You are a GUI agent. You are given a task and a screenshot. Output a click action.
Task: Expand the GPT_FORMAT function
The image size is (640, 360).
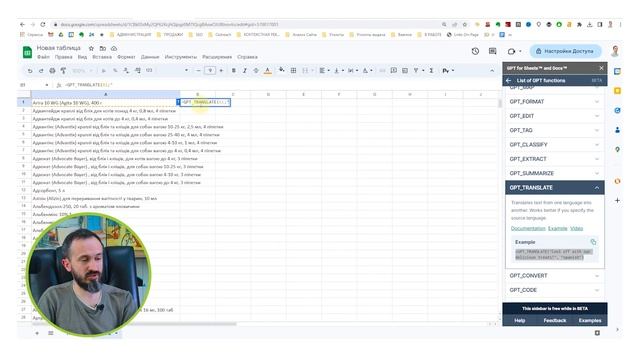[555, 102]
